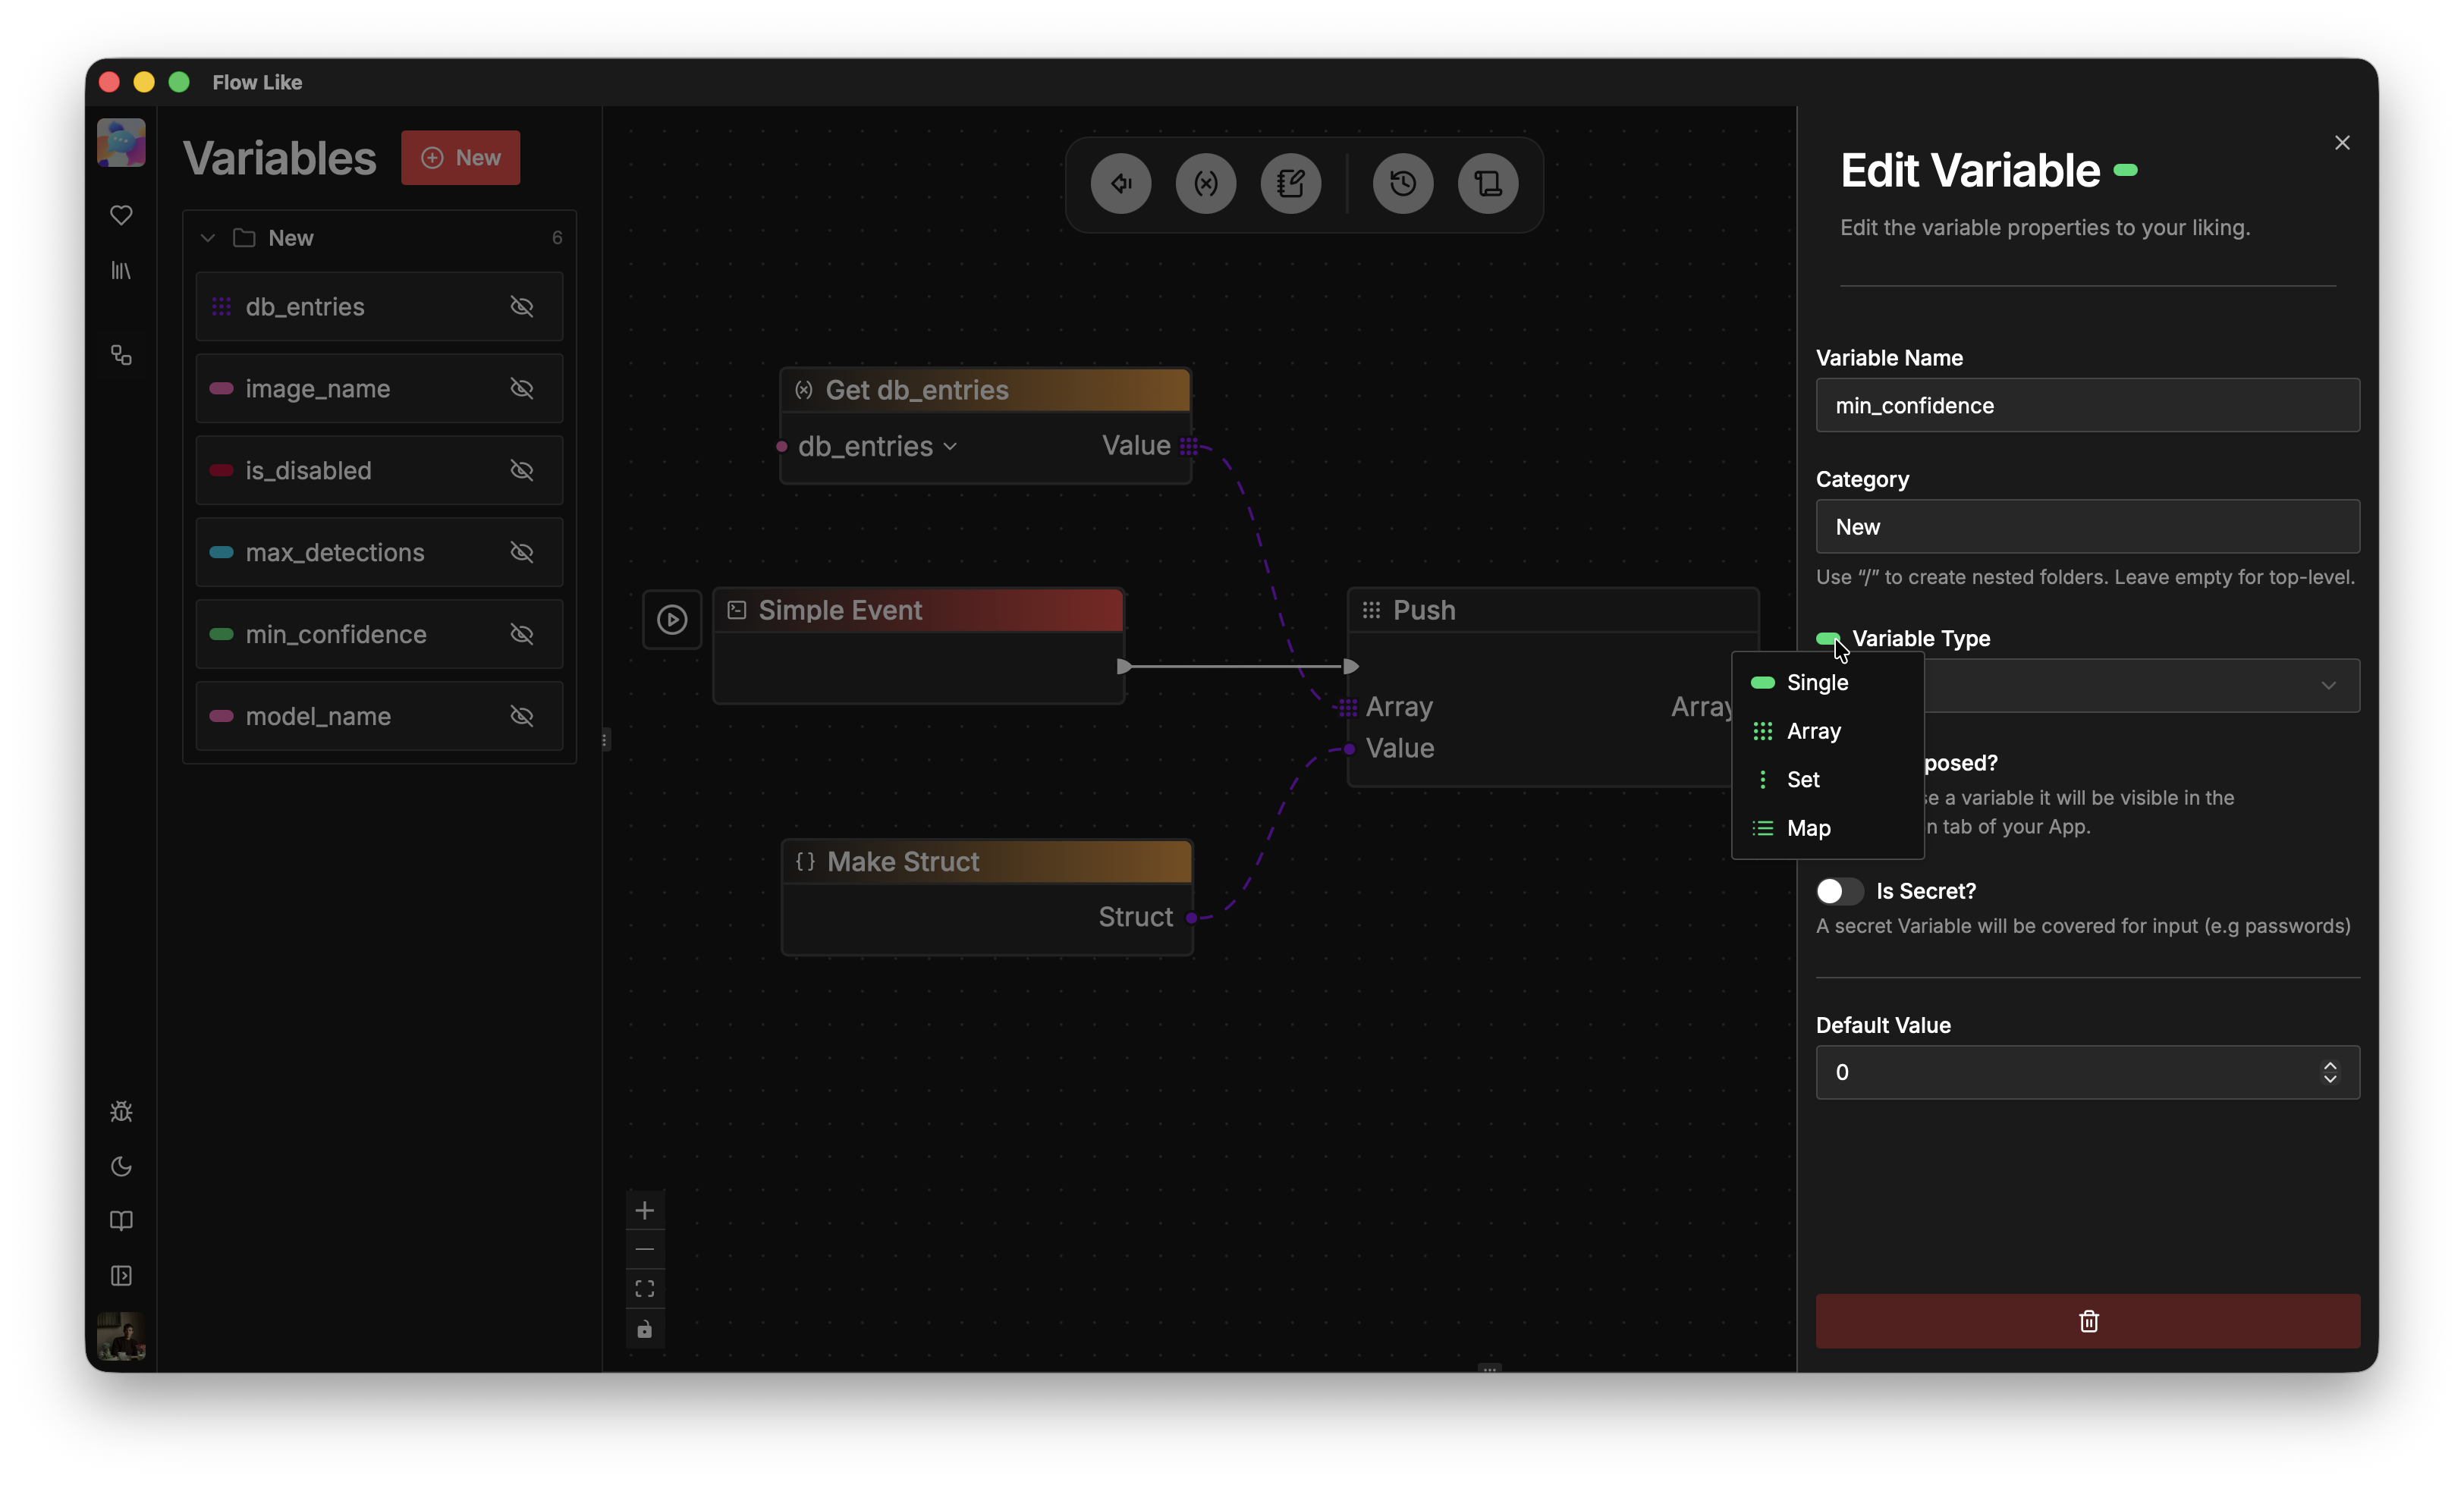
Task: Open the db_entries dropdown on Get db_entries node
Action: tap(950, 447)
